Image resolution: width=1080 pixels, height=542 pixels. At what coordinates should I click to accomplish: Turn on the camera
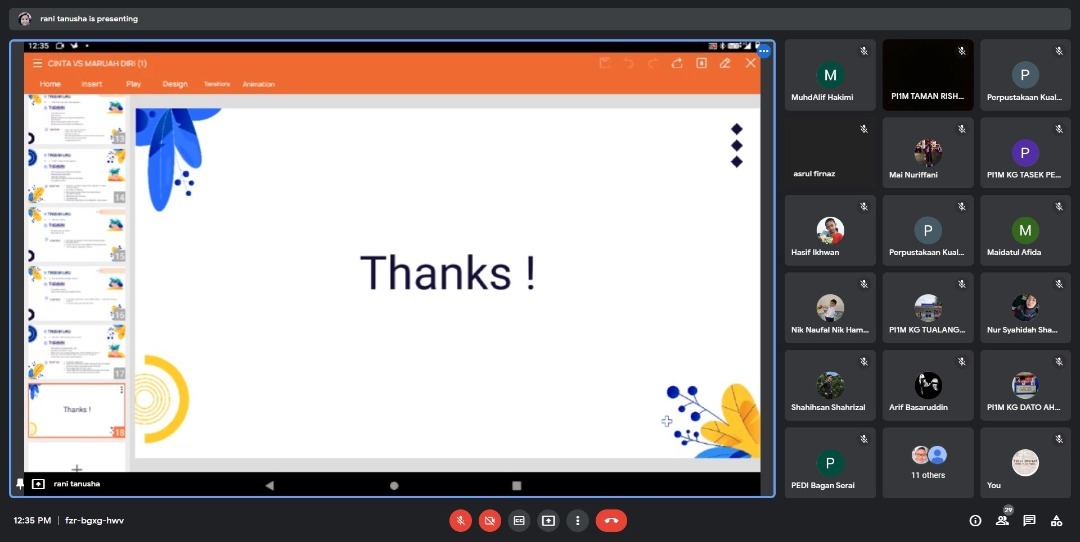click(489, 520)
